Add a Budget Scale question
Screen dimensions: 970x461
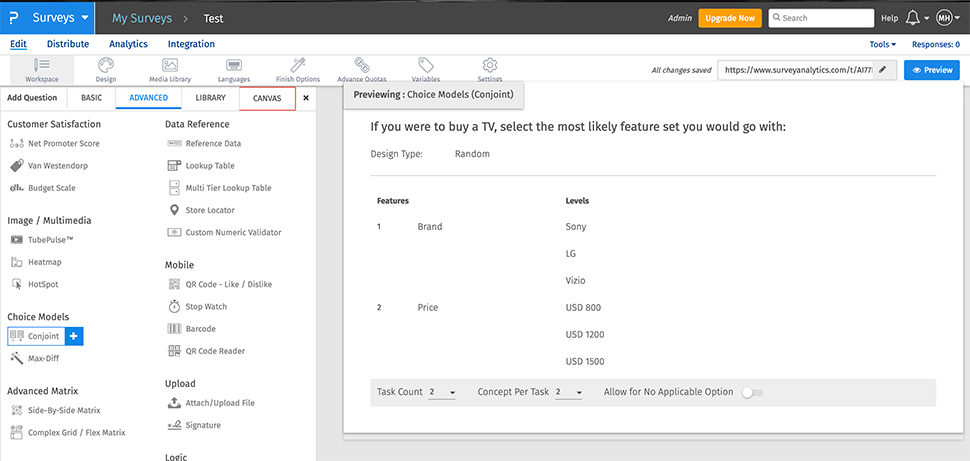(43, 188)
